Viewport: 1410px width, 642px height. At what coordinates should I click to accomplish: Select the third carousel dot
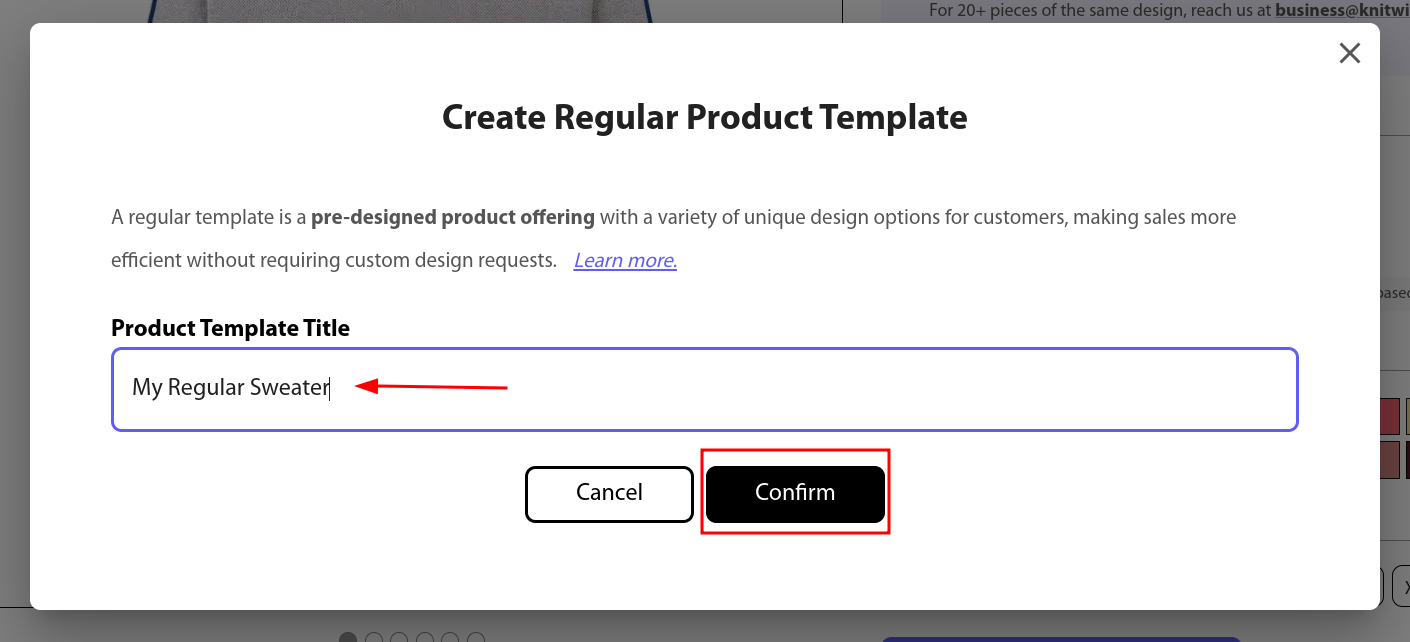coord(399,638)
